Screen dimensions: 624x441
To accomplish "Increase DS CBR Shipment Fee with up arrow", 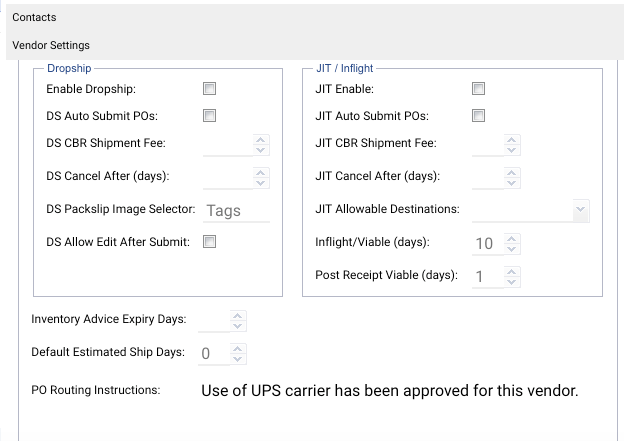I will coord(261,140).
